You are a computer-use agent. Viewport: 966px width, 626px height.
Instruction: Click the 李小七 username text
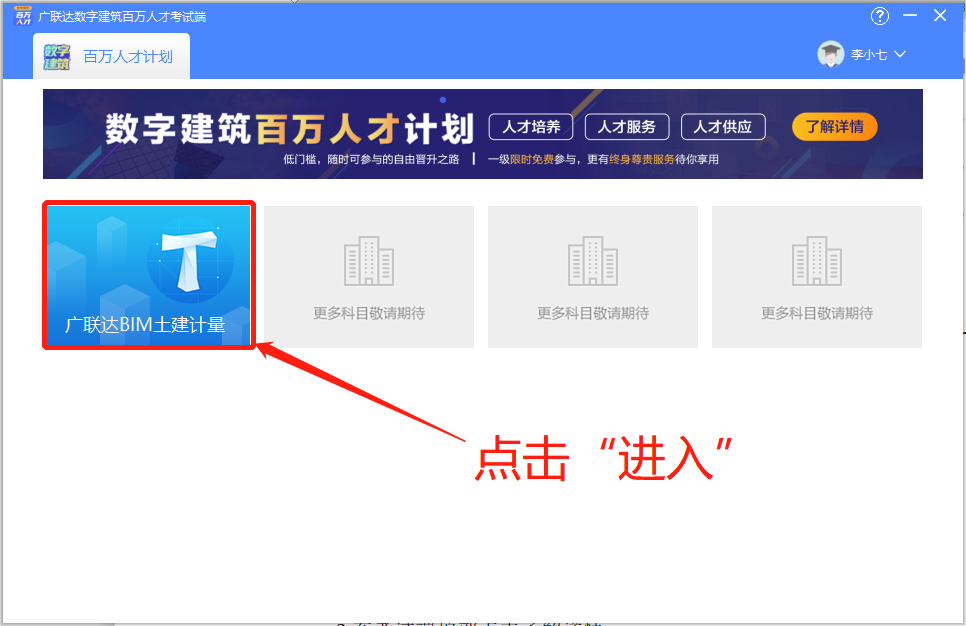tap(869, 55)
